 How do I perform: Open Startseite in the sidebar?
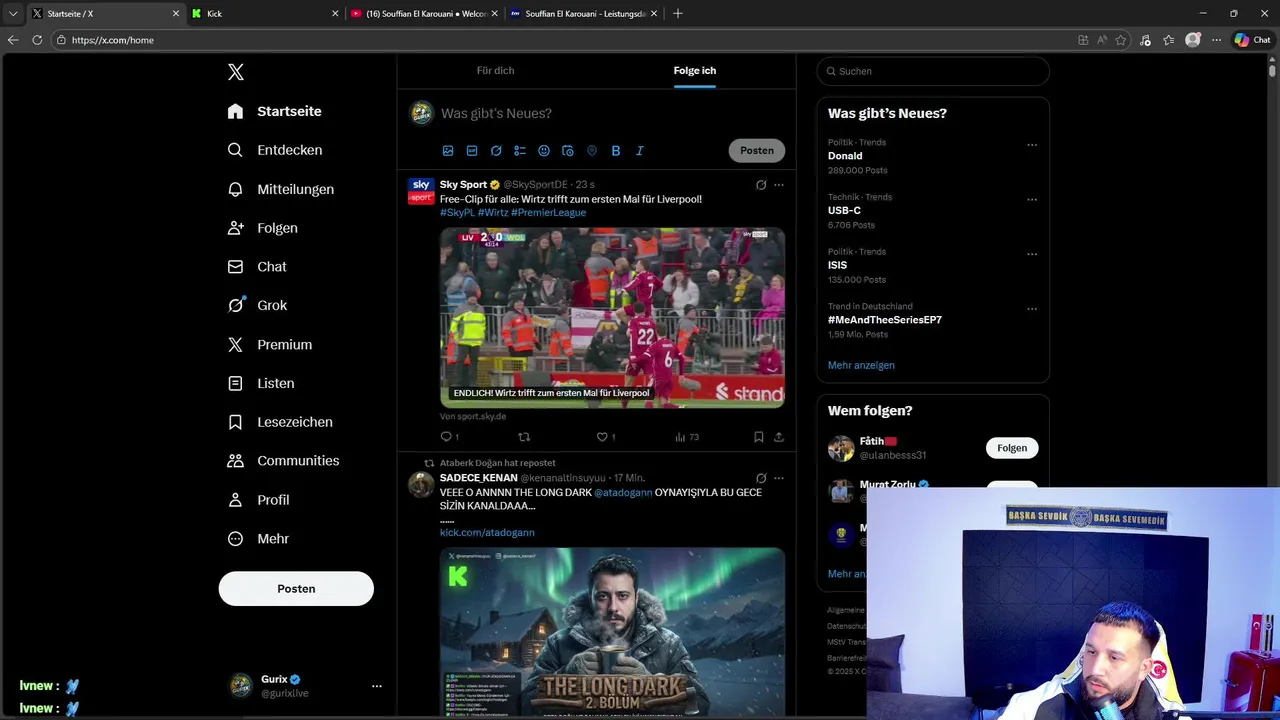click(274, 111)
